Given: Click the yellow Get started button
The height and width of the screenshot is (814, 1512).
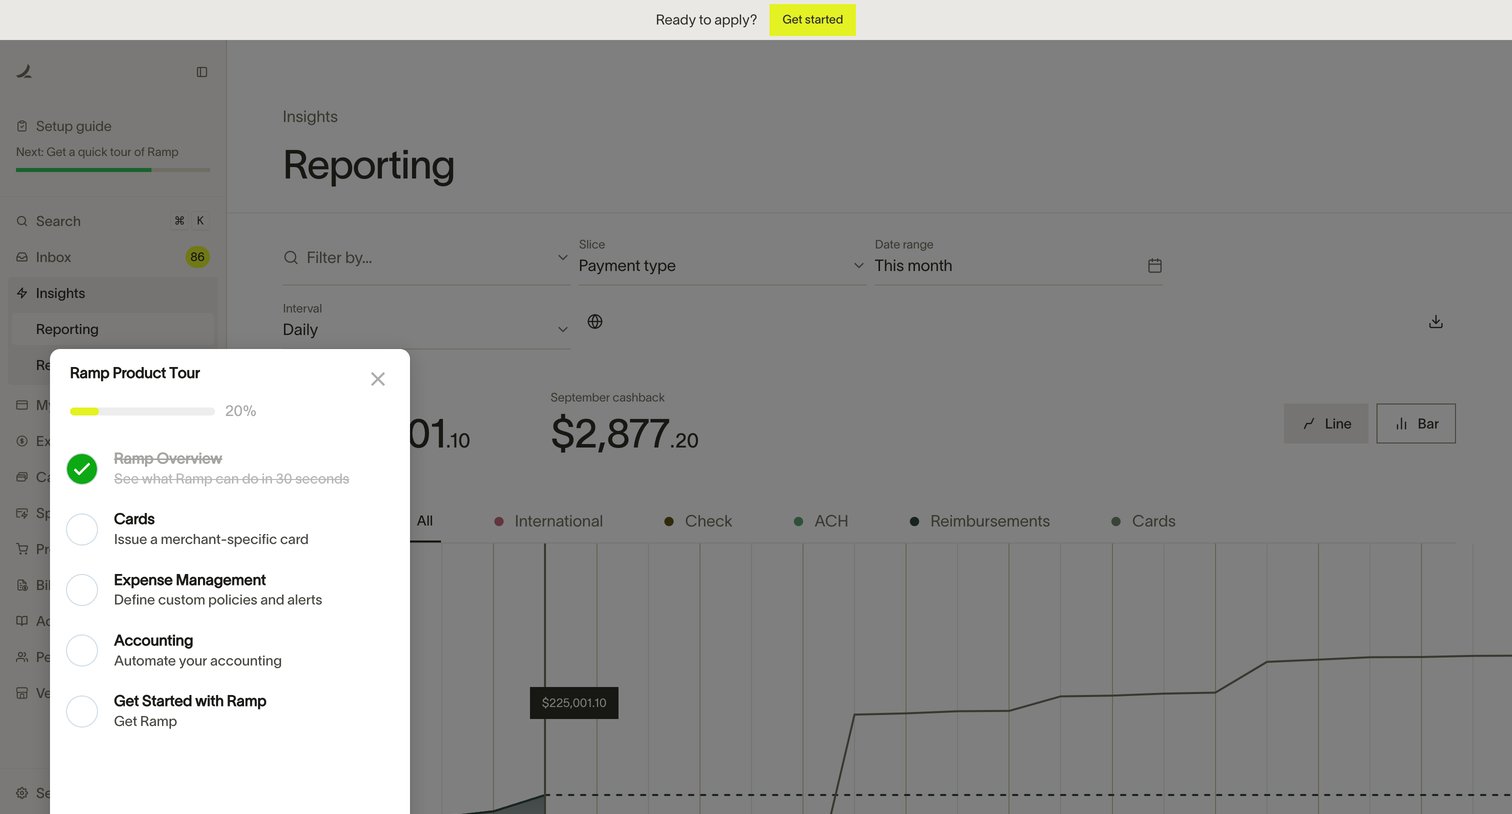Looking at the screenshot, I should pyautogui.click(x=813, y=20).
